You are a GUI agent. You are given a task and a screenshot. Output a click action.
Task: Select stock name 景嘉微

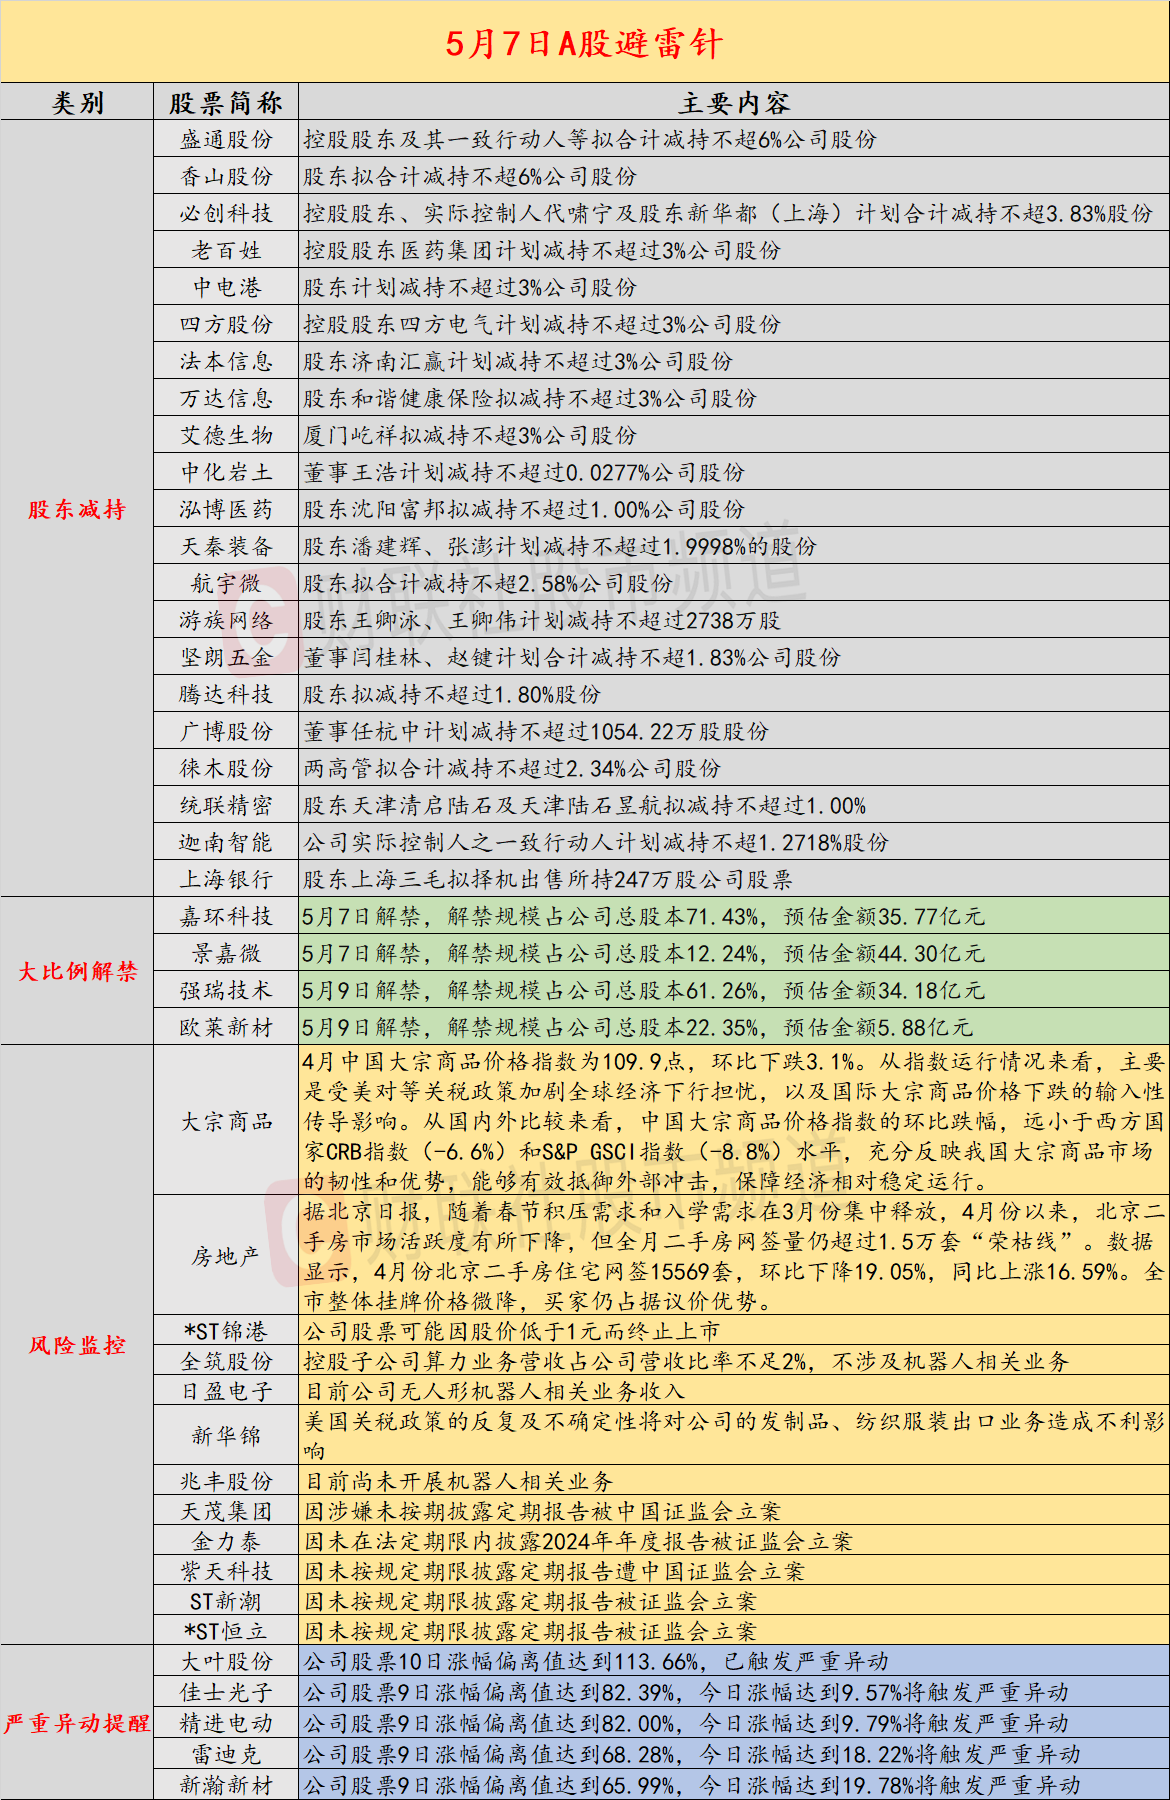pos(226,954)
